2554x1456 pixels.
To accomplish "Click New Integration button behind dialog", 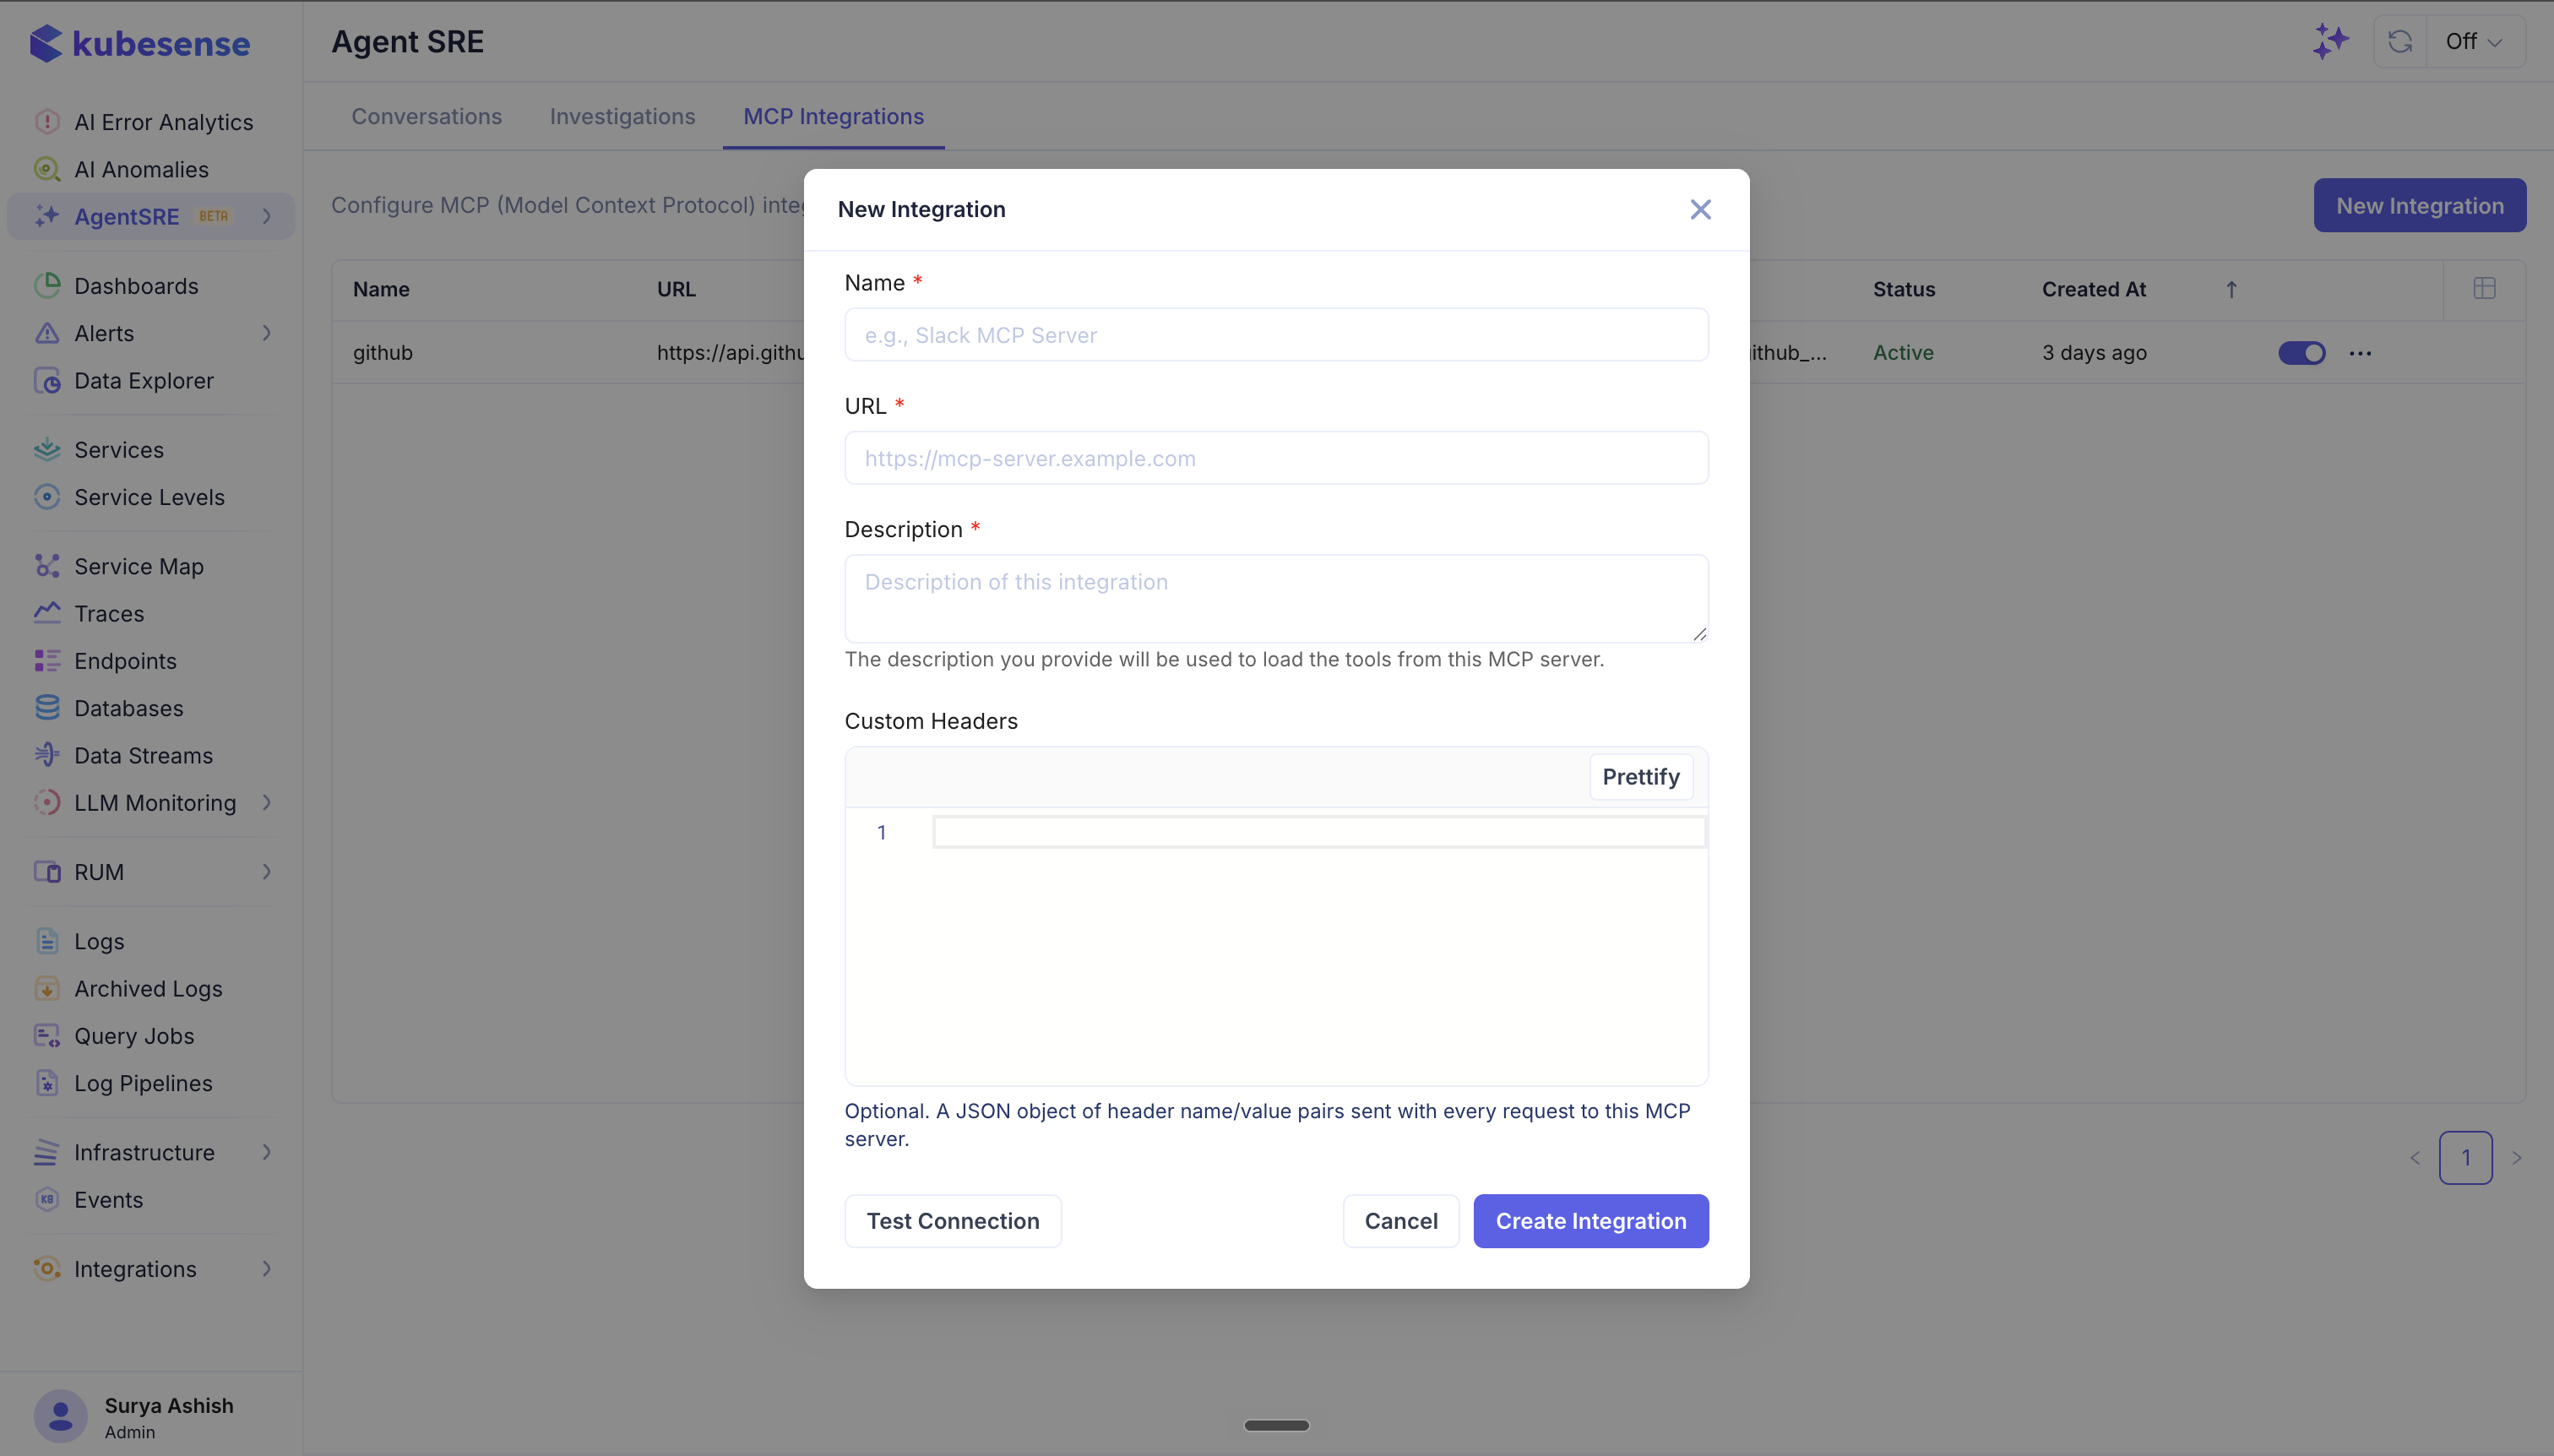I will pos(2419,206).
